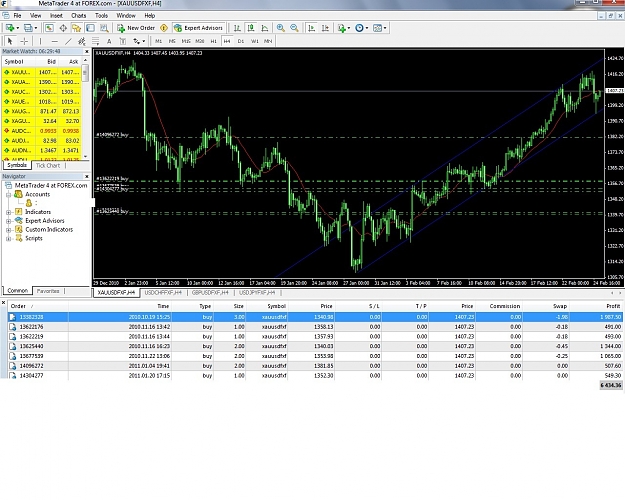Click the yellow diamond MetaEditor icon

coord(164,28)
